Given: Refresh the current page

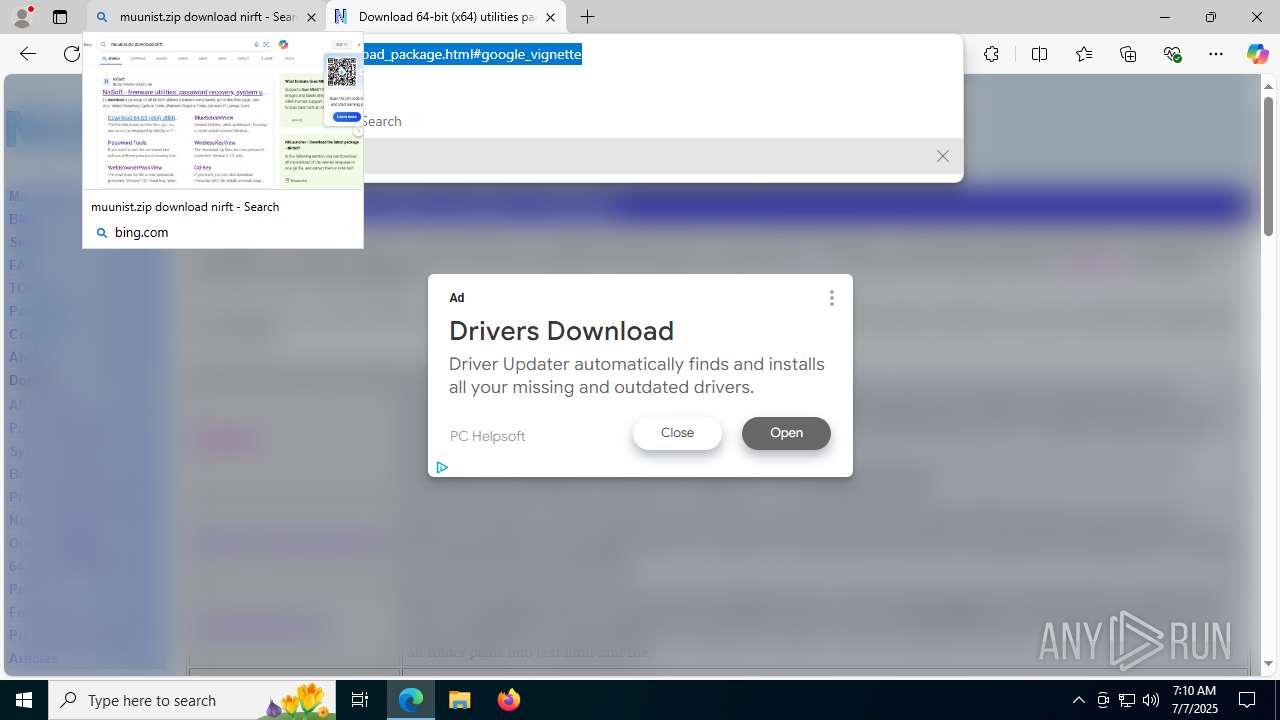Looking at the screenshot, I should (72, 54).
